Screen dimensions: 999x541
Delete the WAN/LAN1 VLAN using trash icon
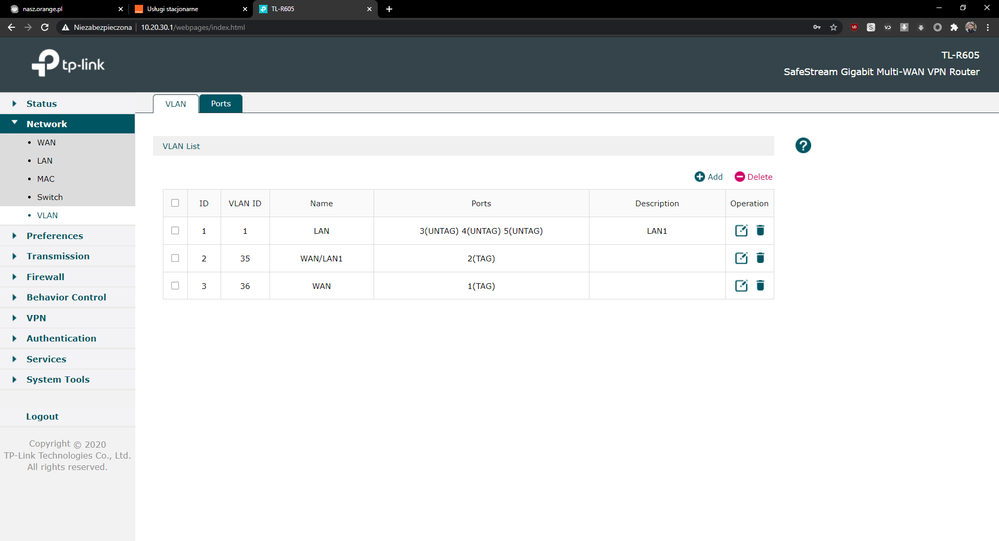coord(760,258)
